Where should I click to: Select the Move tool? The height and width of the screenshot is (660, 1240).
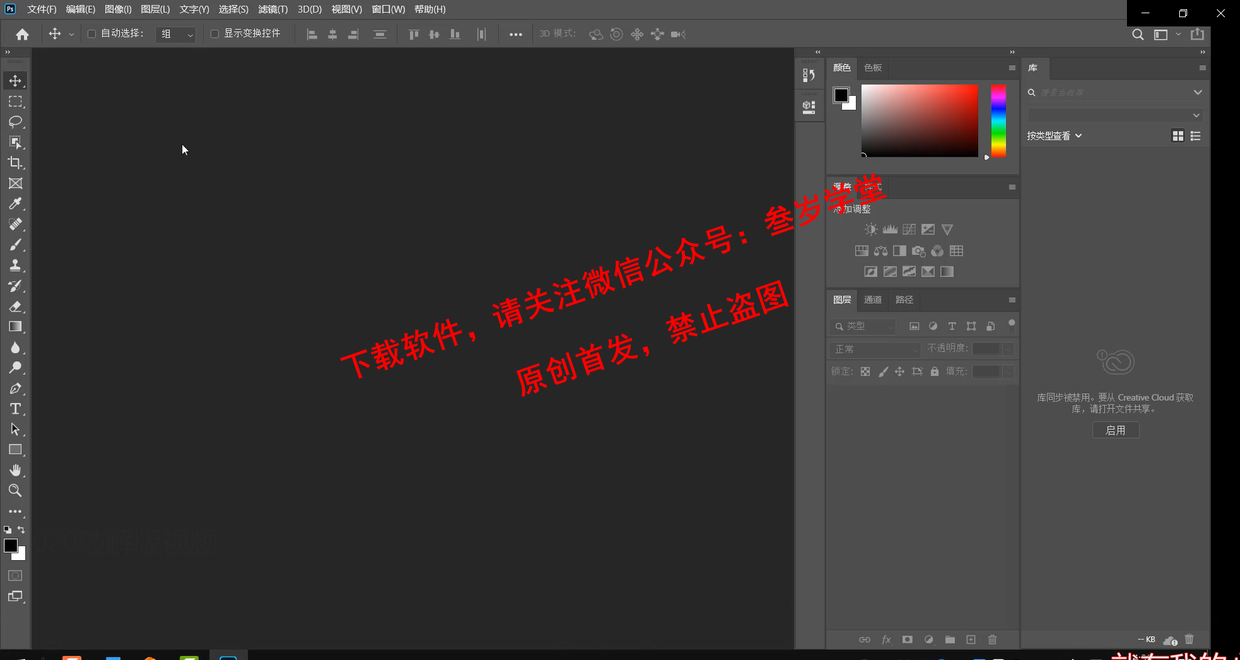pos(15,81)
